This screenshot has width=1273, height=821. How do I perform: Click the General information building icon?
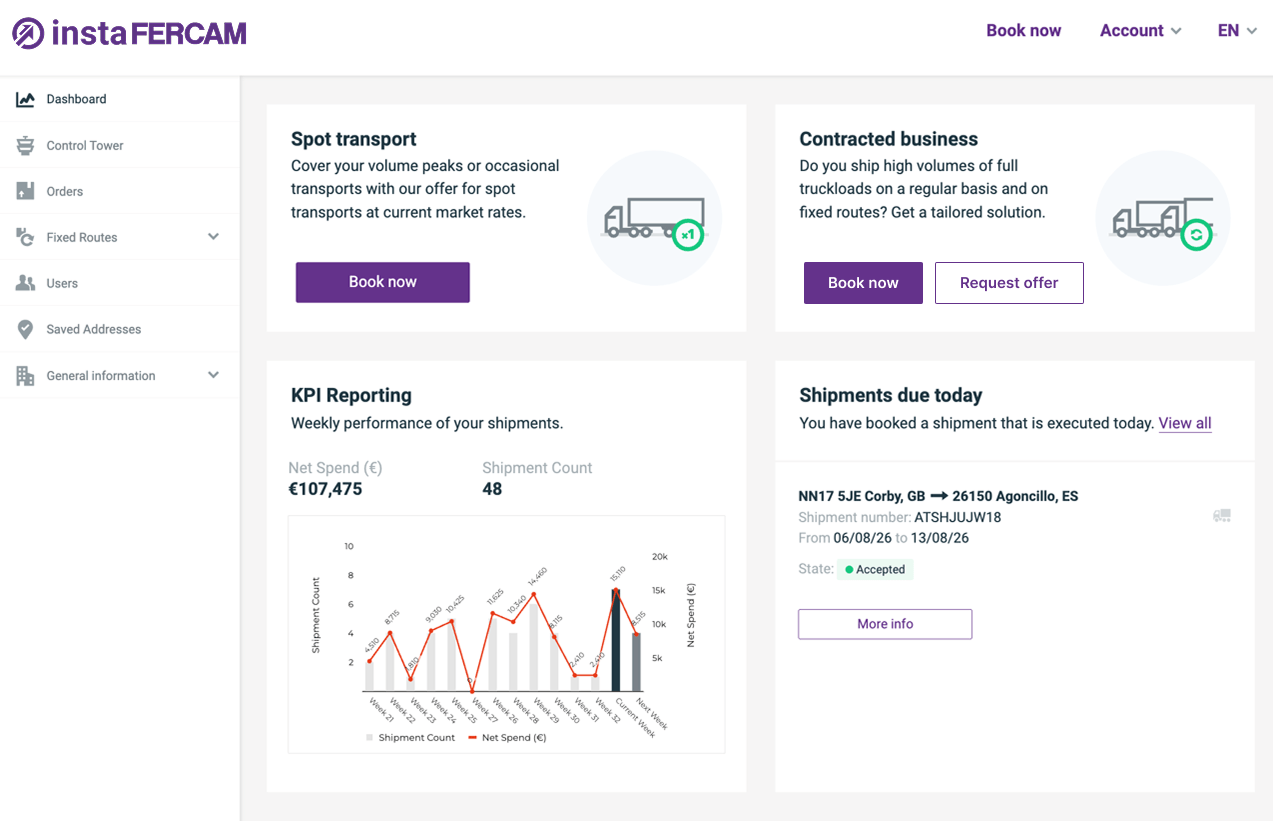click(25, 376)
